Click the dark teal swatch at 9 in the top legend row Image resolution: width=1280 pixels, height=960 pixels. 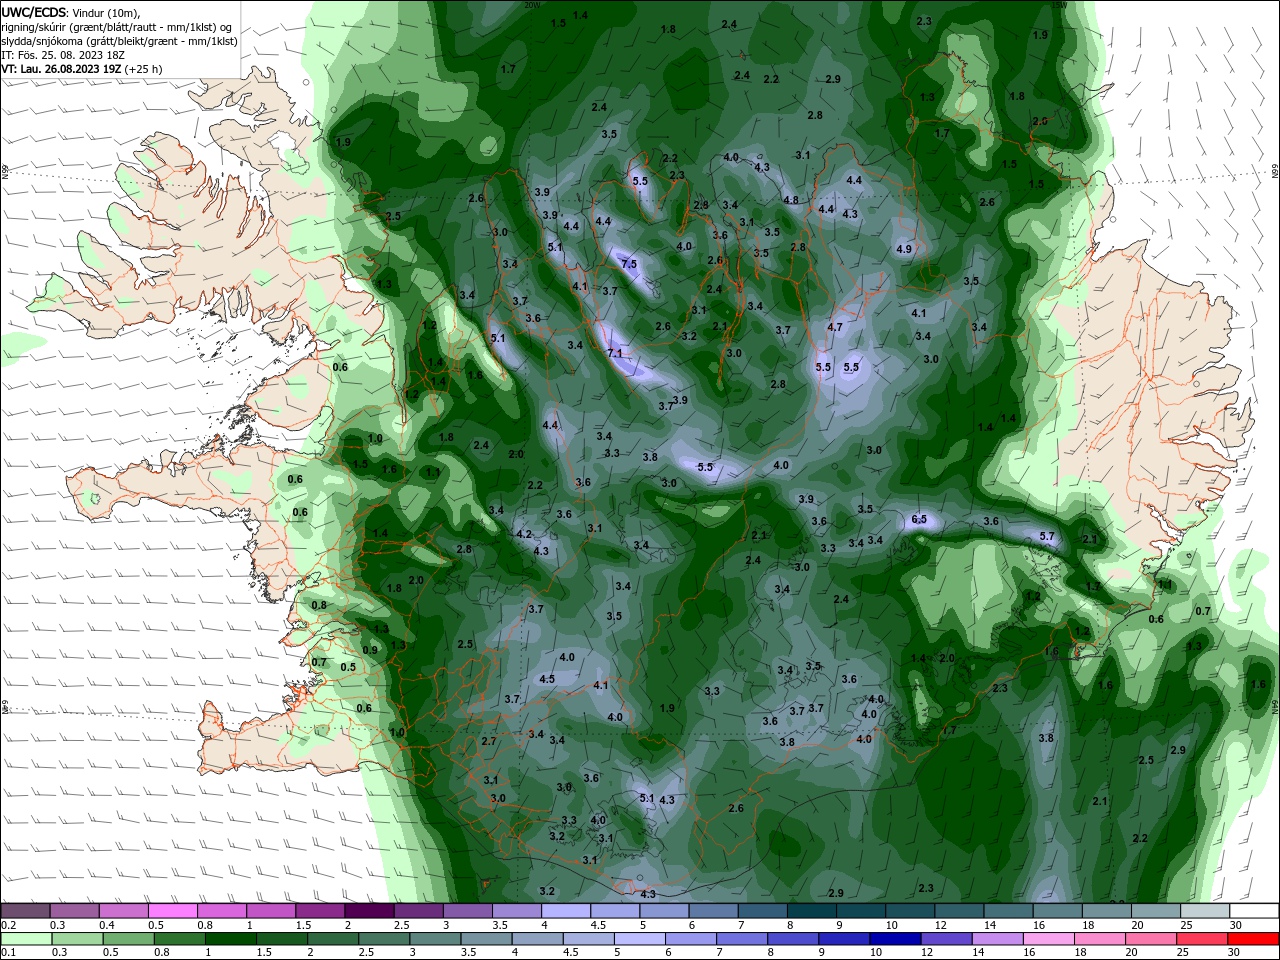click(x=860, y=910)
